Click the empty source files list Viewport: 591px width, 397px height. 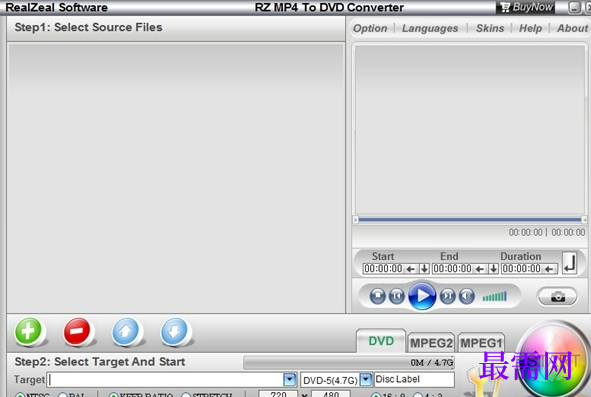[x=176, y=177]
